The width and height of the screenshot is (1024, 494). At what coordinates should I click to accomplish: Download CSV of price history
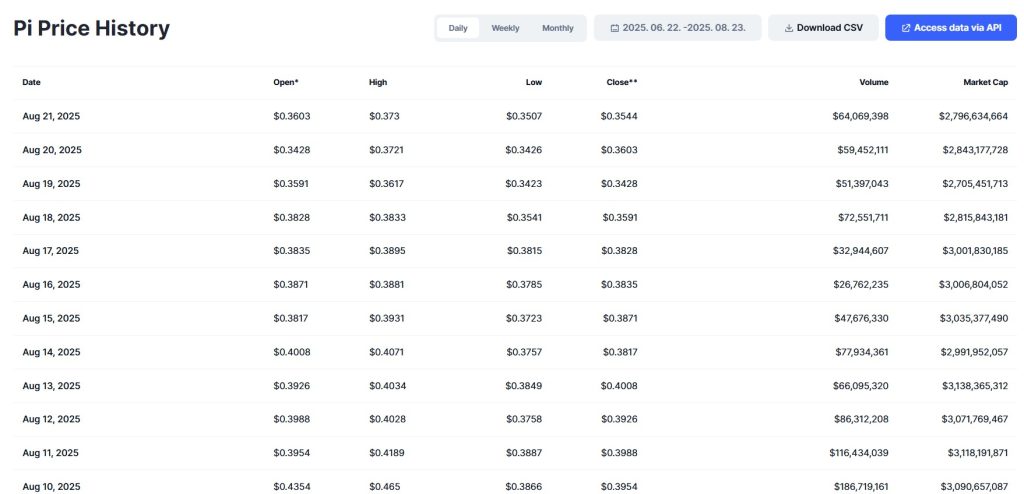tap(823, 28)
